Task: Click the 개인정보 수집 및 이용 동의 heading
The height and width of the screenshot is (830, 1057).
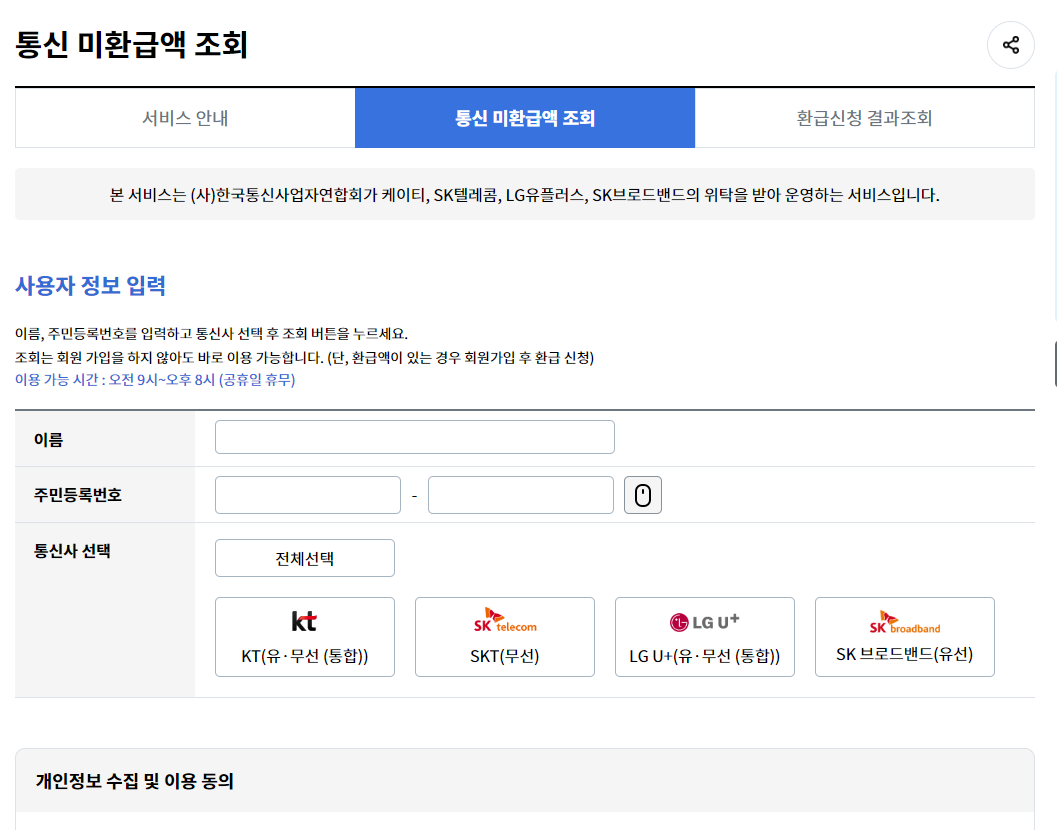Action: click(135, 781)
